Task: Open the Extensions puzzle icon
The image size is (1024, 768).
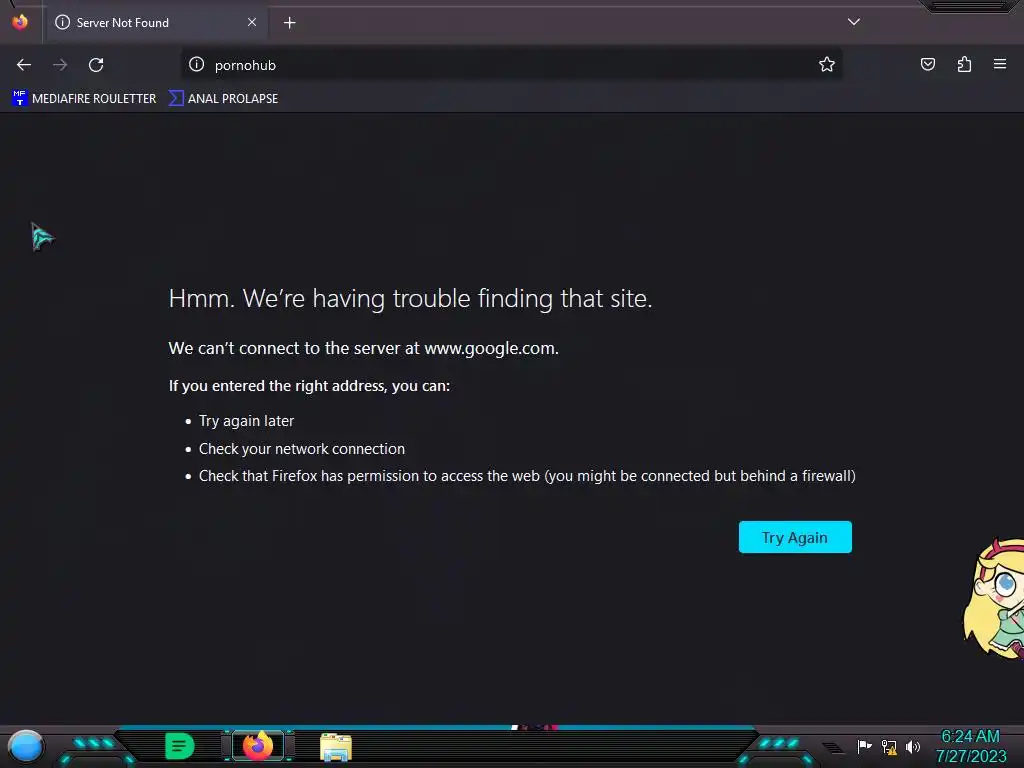Action: (964, 64)
